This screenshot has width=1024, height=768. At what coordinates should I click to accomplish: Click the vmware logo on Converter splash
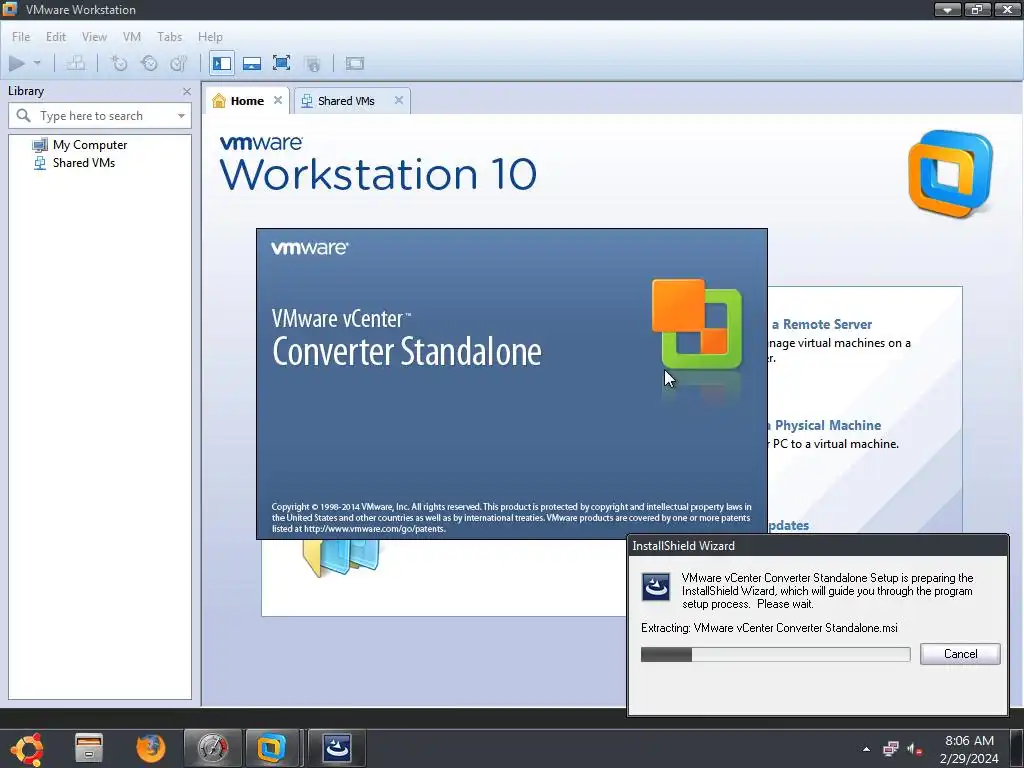click(x=309, y=248)
